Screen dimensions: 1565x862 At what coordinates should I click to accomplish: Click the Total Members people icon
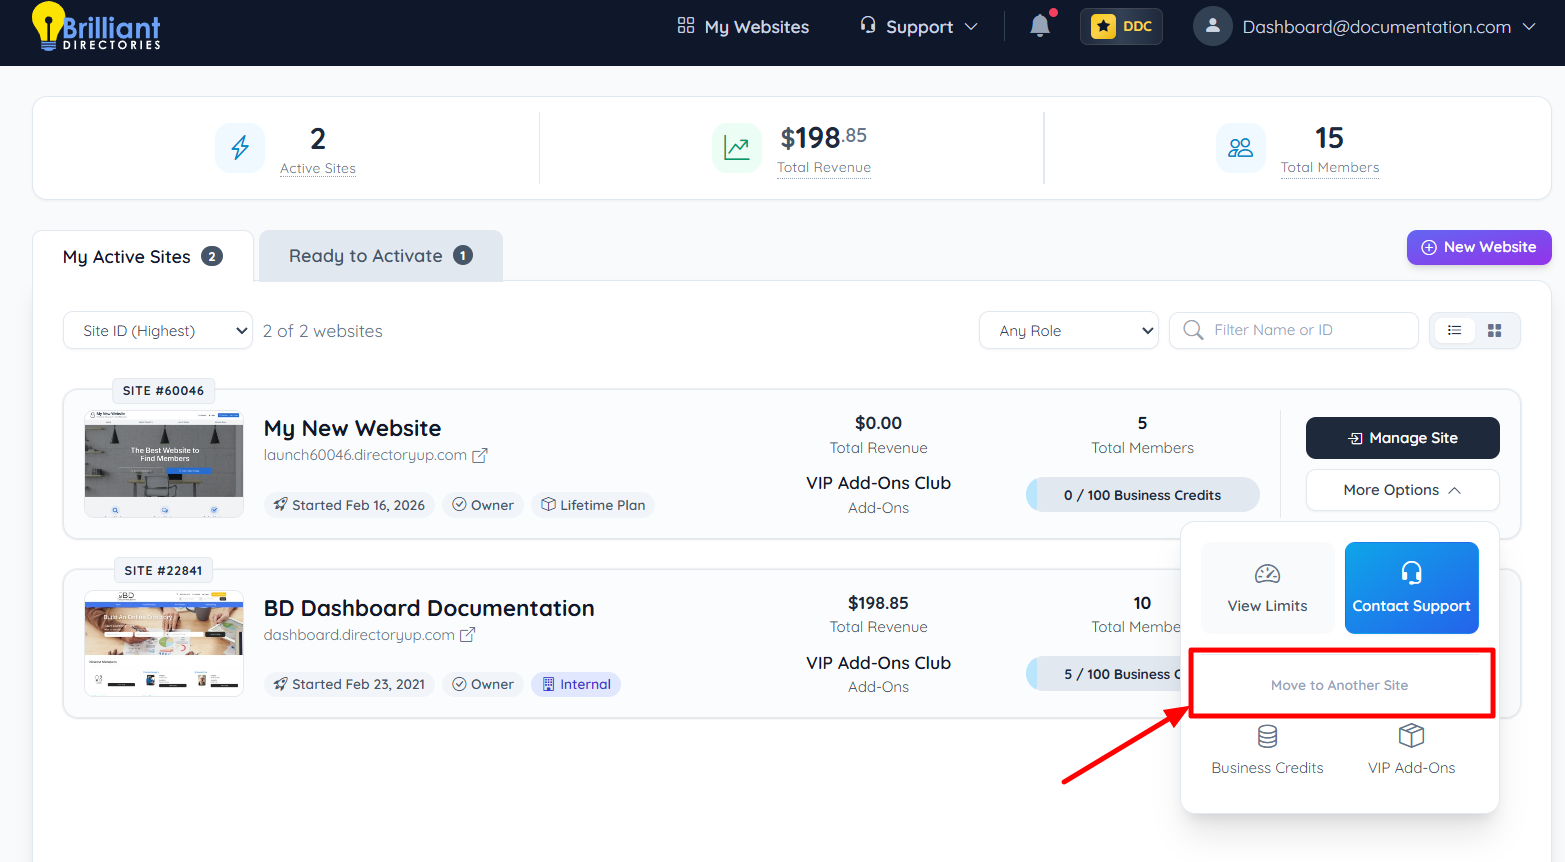point(1241,148)
